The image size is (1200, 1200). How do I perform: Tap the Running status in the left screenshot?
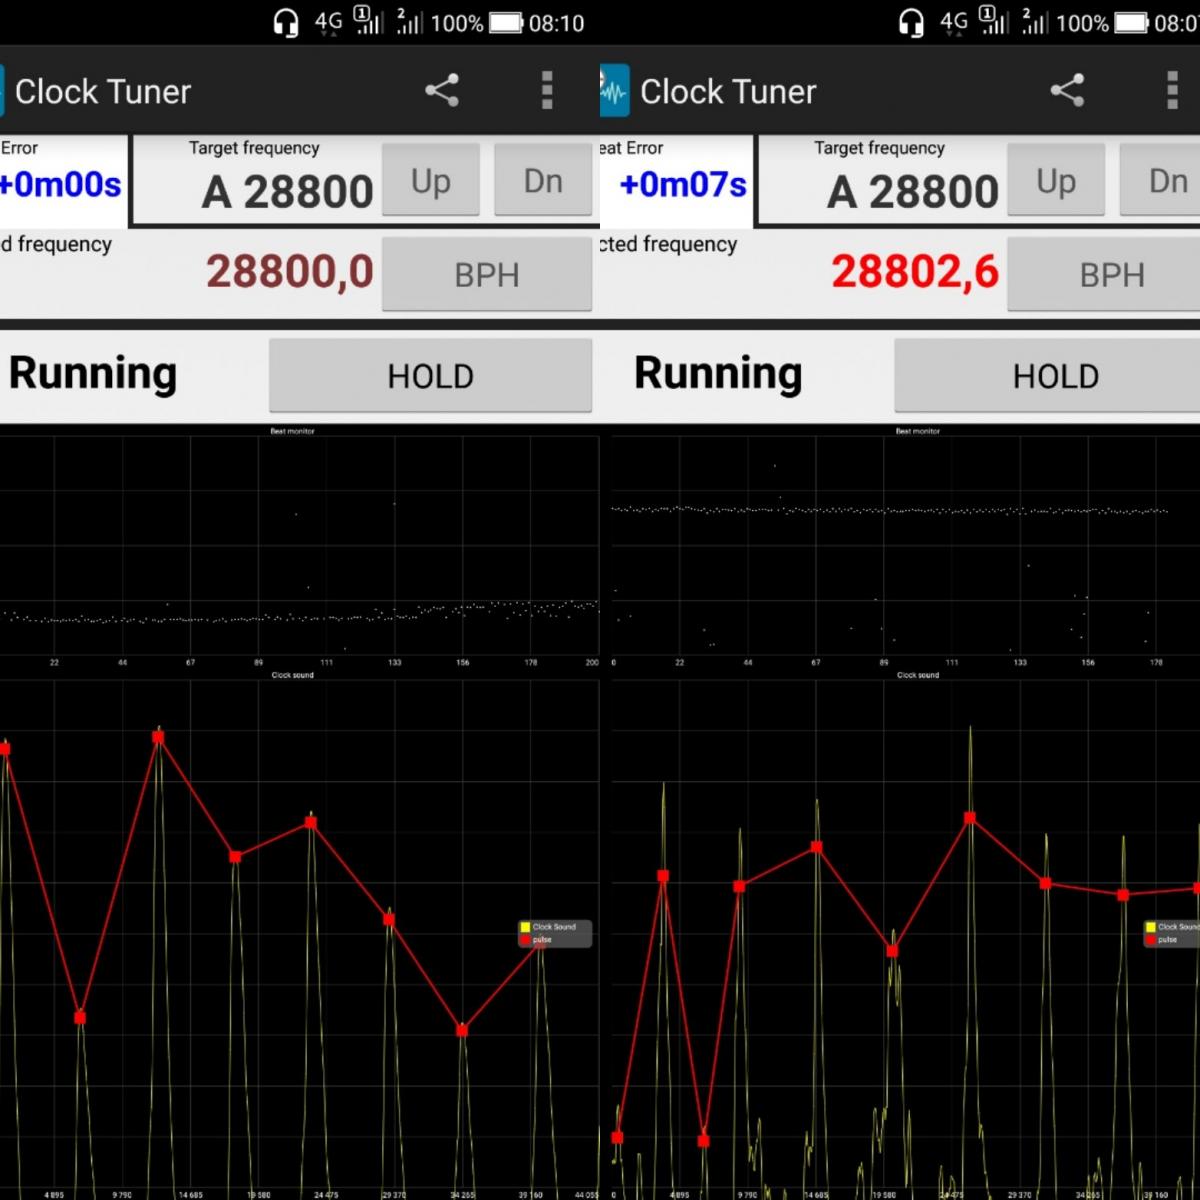click(x=93, y=374)
